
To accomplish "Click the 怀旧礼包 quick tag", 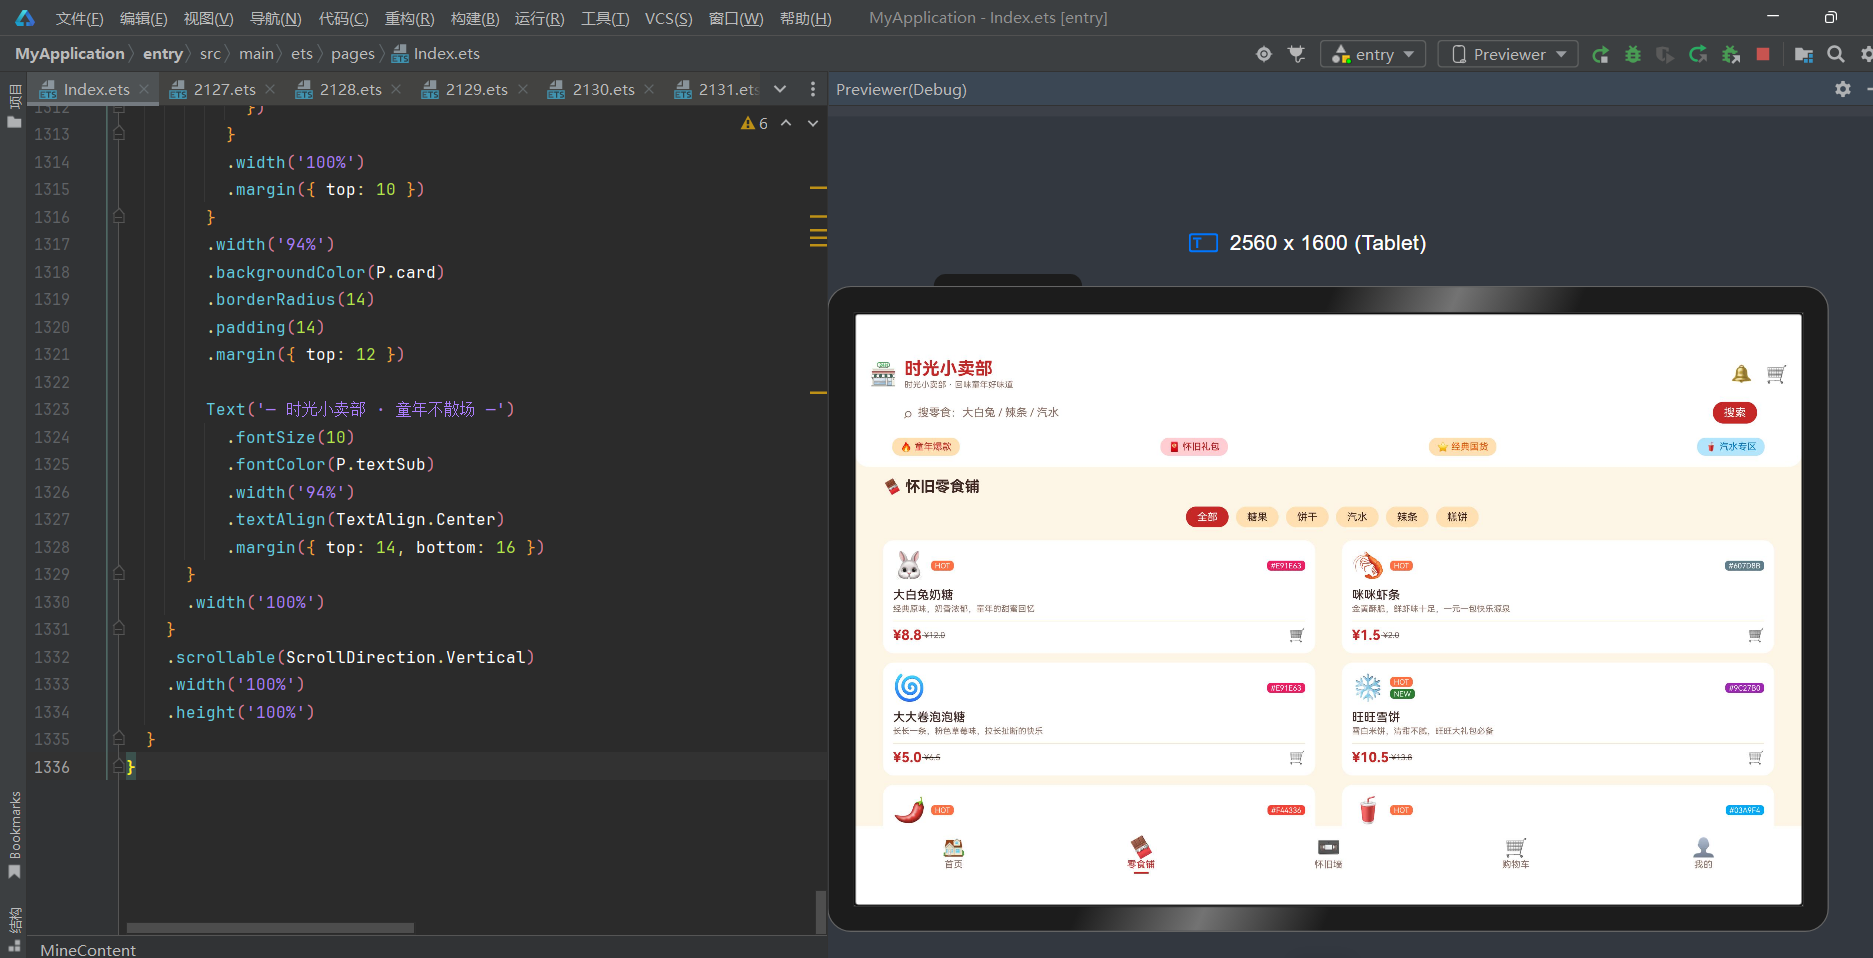I will click(1194, 447).
